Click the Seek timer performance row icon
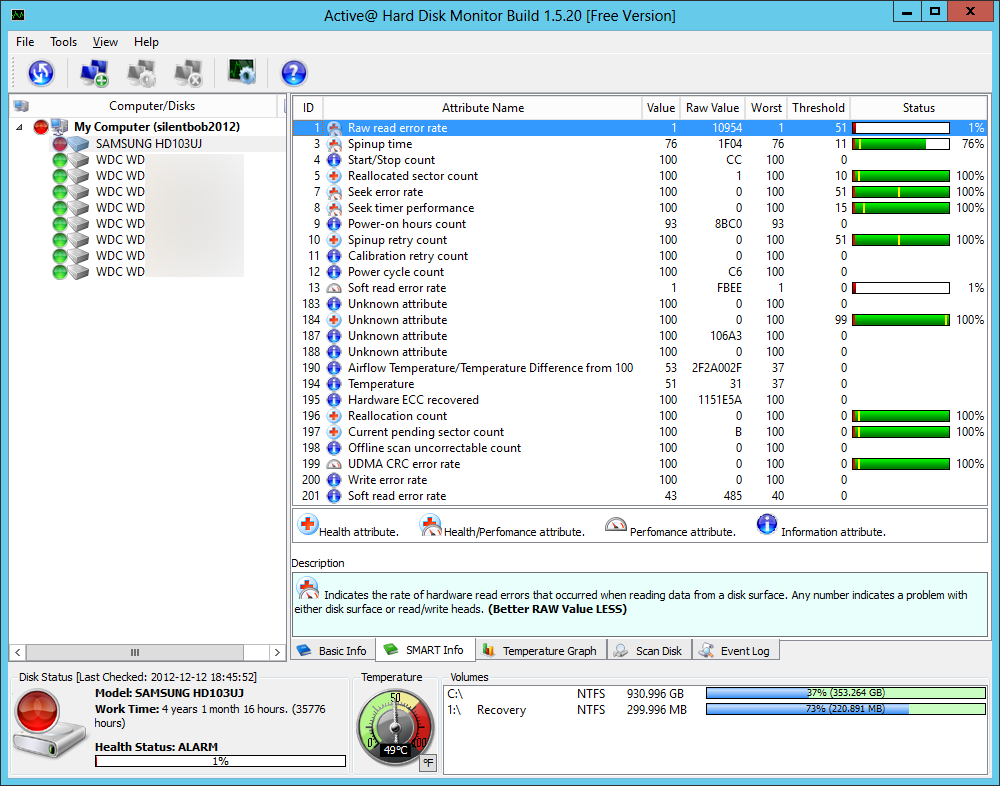Image resolution: width=1000 pixels, height=786 pixels. click(x=334, y=208)
